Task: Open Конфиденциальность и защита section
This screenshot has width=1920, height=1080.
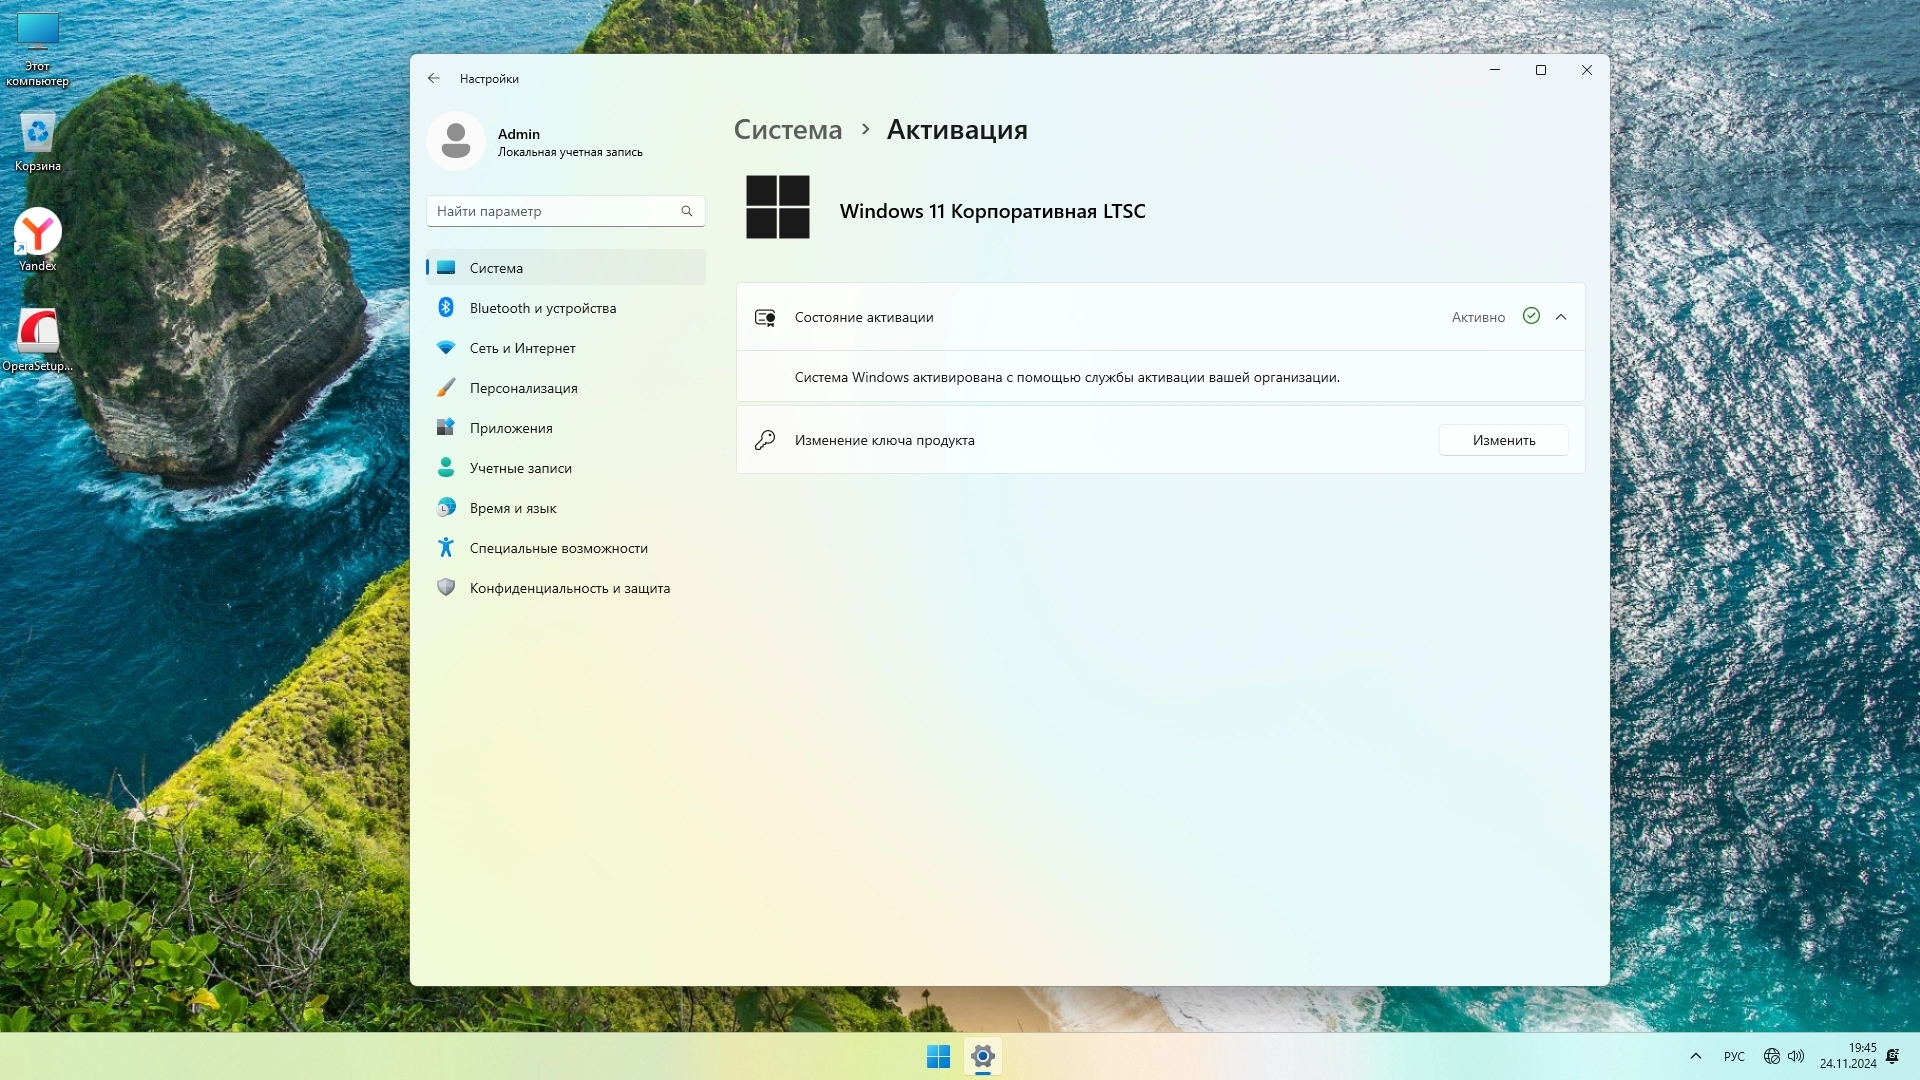Action: (569, 588)
